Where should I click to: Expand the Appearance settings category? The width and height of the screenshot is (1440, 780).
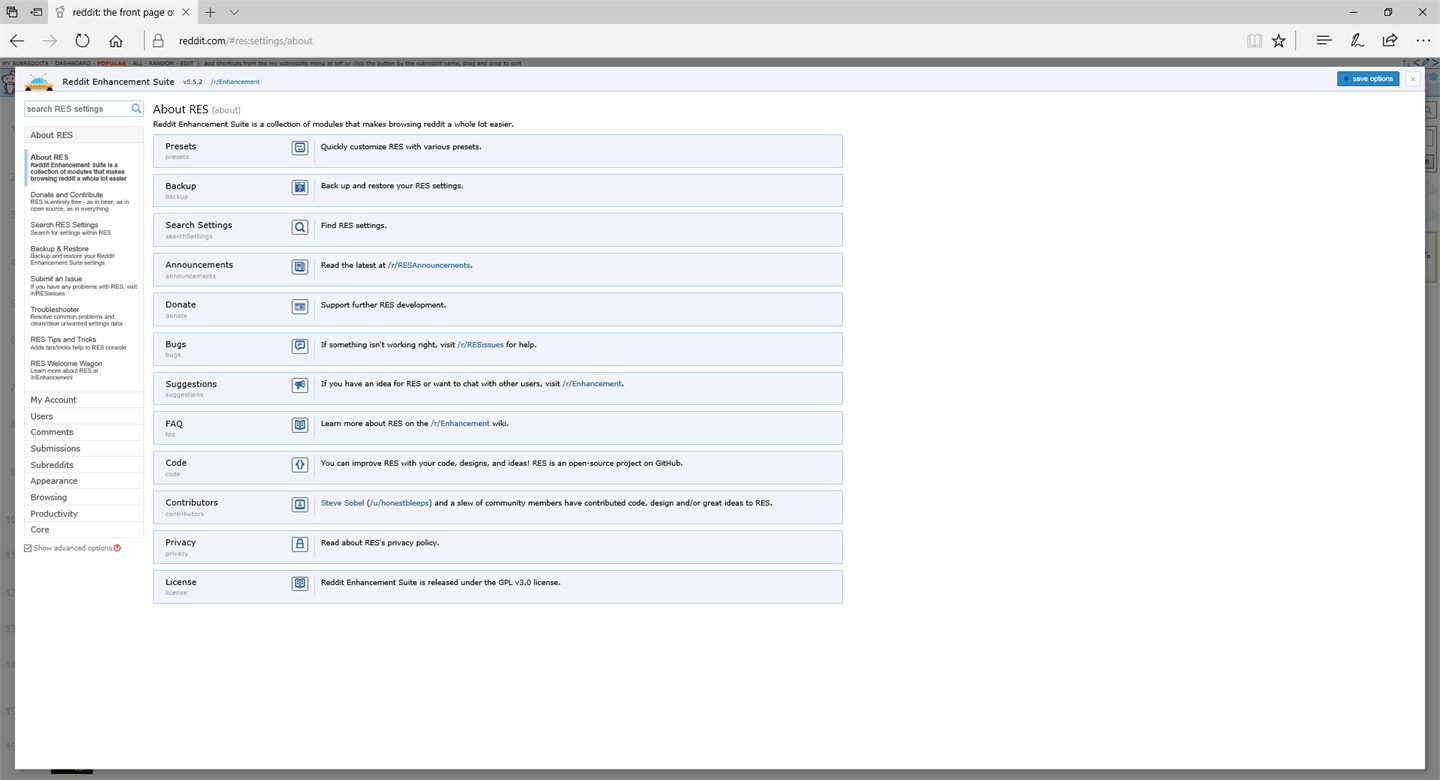pos(84,481)
